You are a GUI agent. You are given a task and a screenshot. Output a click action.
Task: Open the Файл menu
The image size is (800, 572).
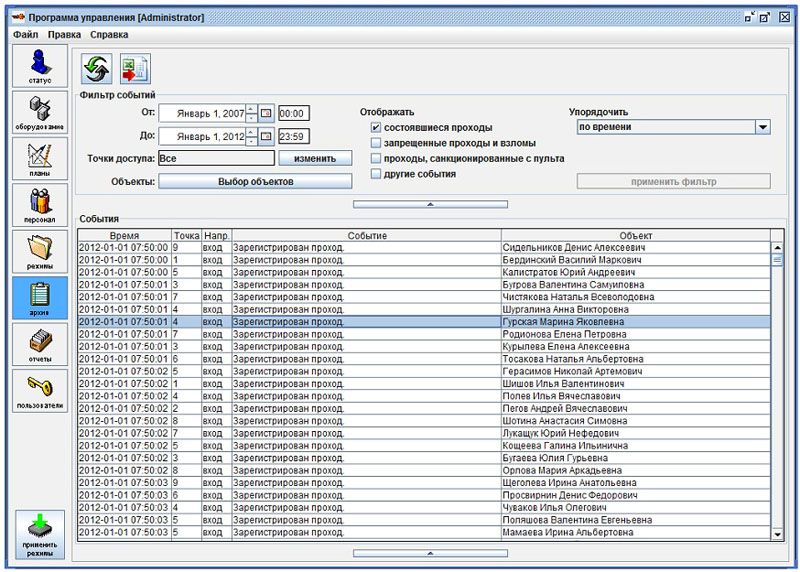(x=25, y=34)
